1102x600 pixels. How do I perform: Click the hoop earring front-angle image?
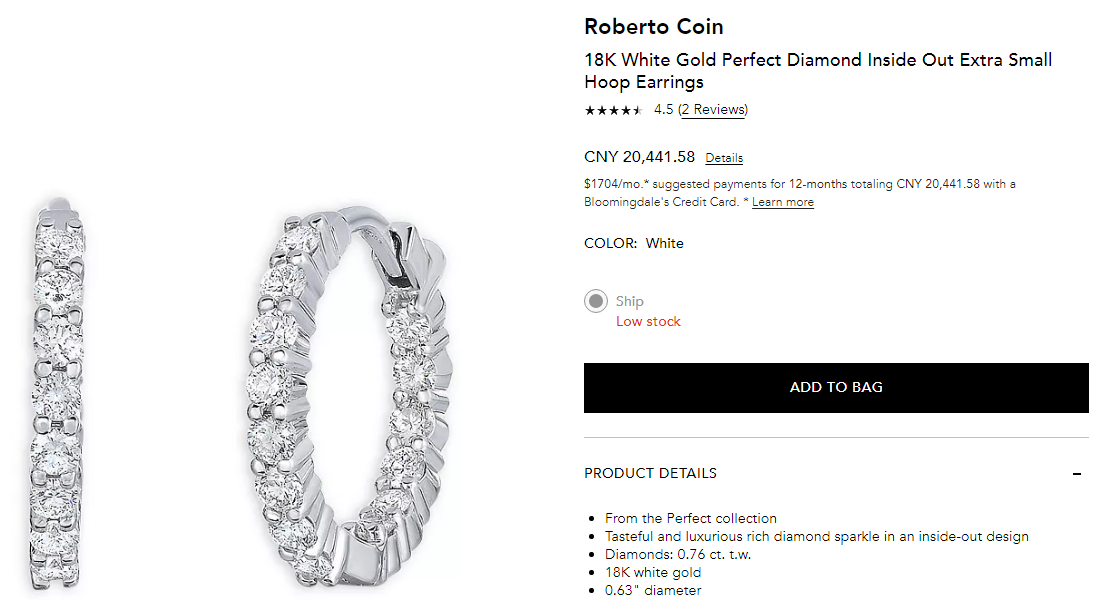click(x=346, y=396)
